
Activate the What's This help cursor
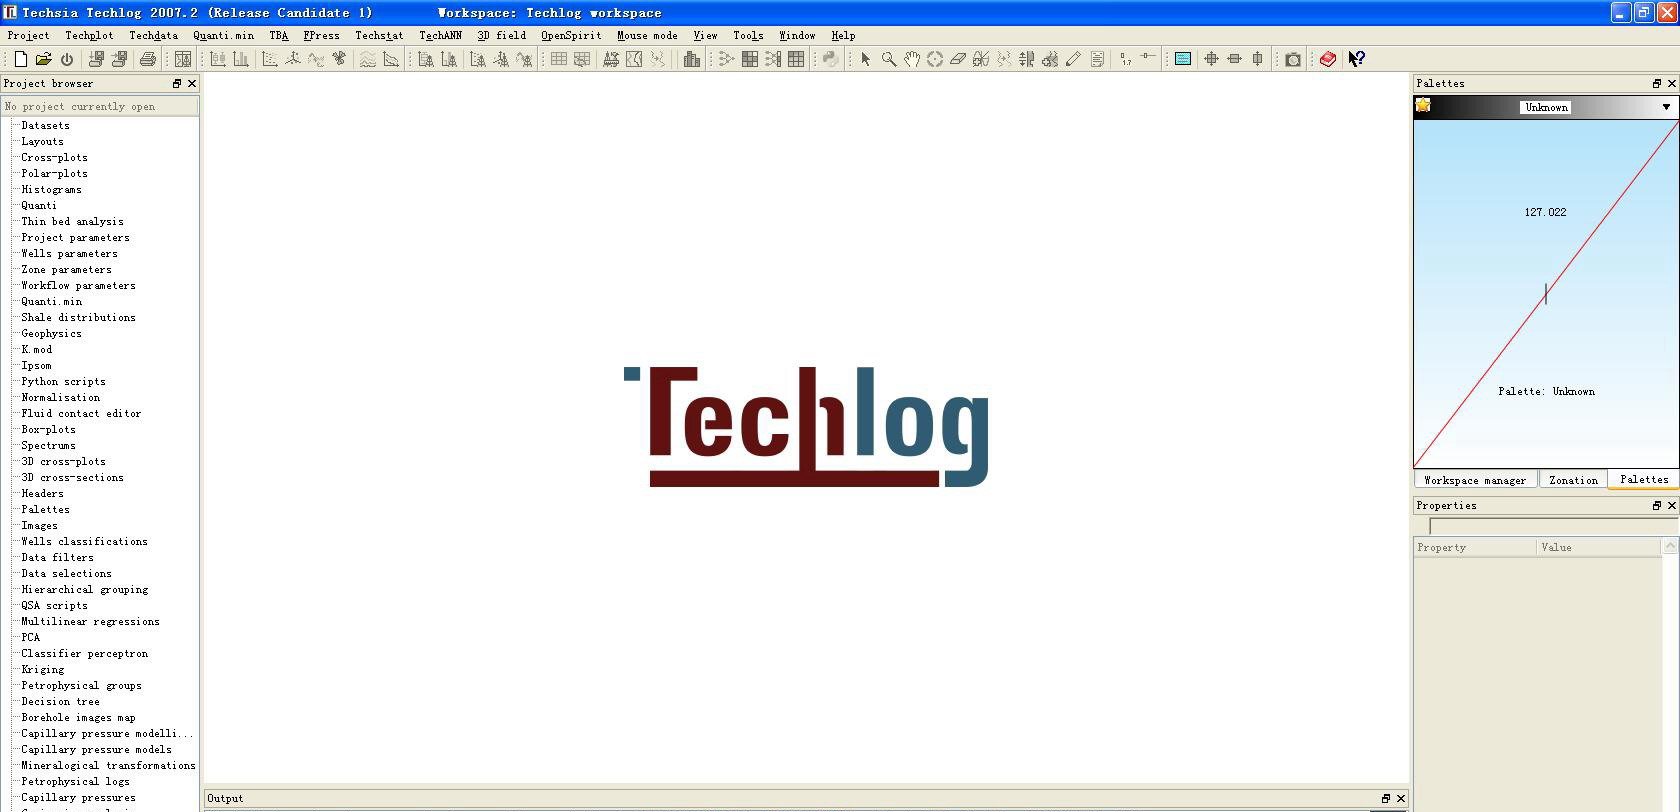(x=1357, y=59)
